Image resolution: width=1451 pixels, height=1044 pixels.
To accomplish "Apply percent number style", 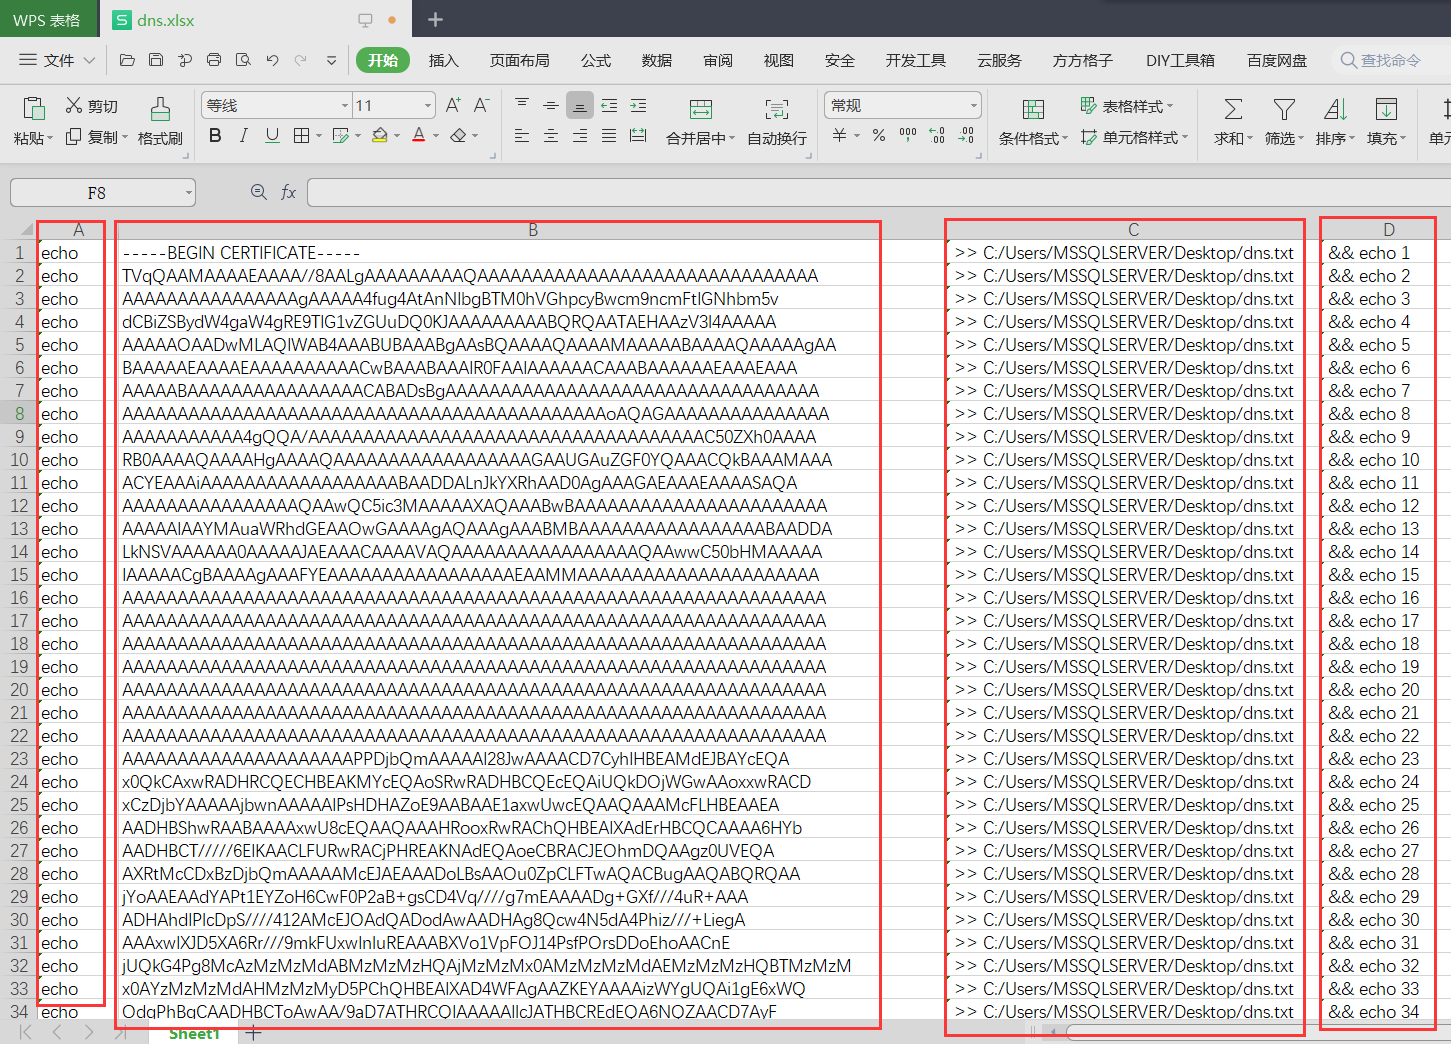I will [878, 135].
